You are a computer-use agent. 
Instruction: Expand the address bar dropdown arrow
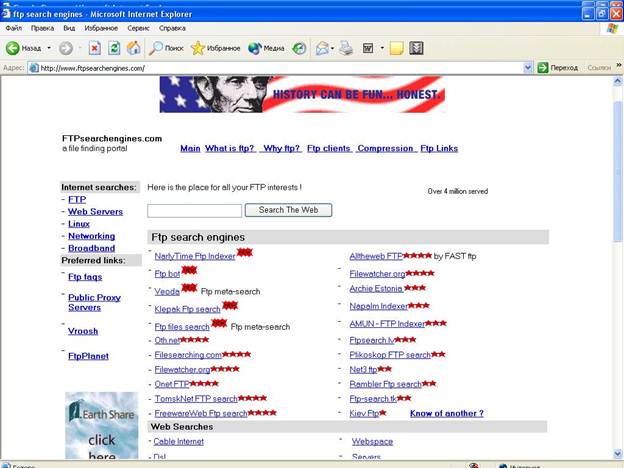point(529,68)
